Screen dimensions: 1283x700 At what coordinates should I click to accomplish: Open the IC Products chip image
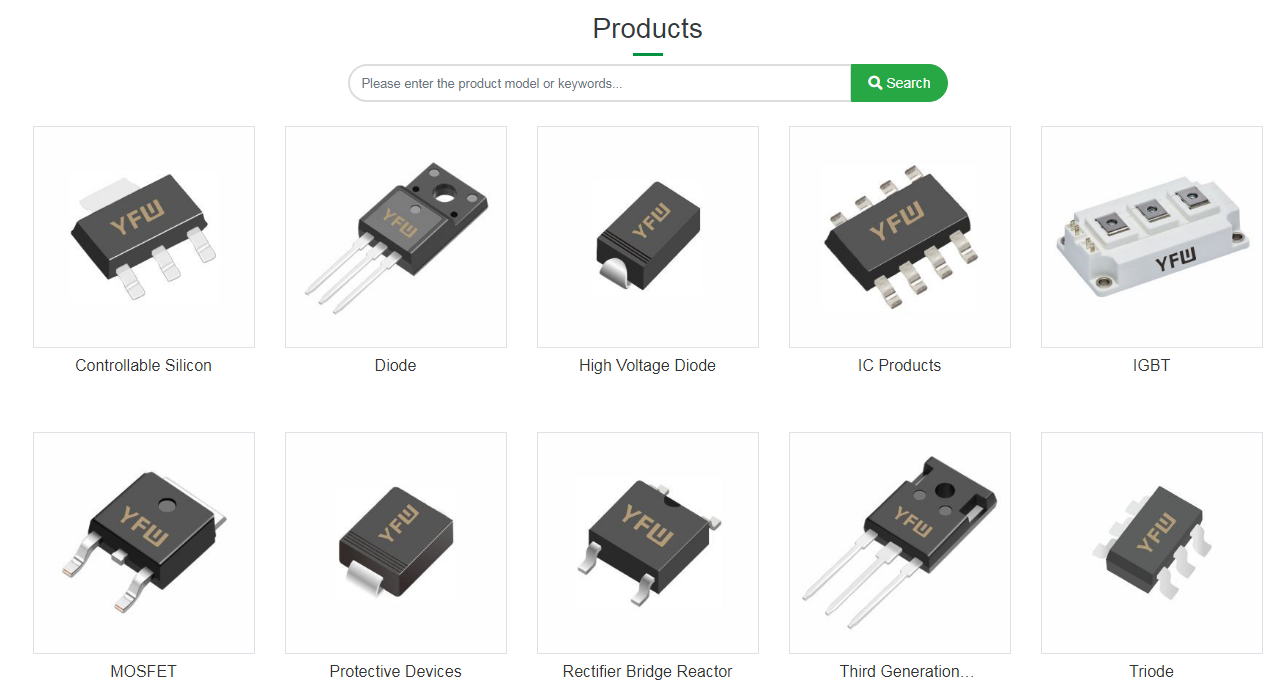point(900,237)
